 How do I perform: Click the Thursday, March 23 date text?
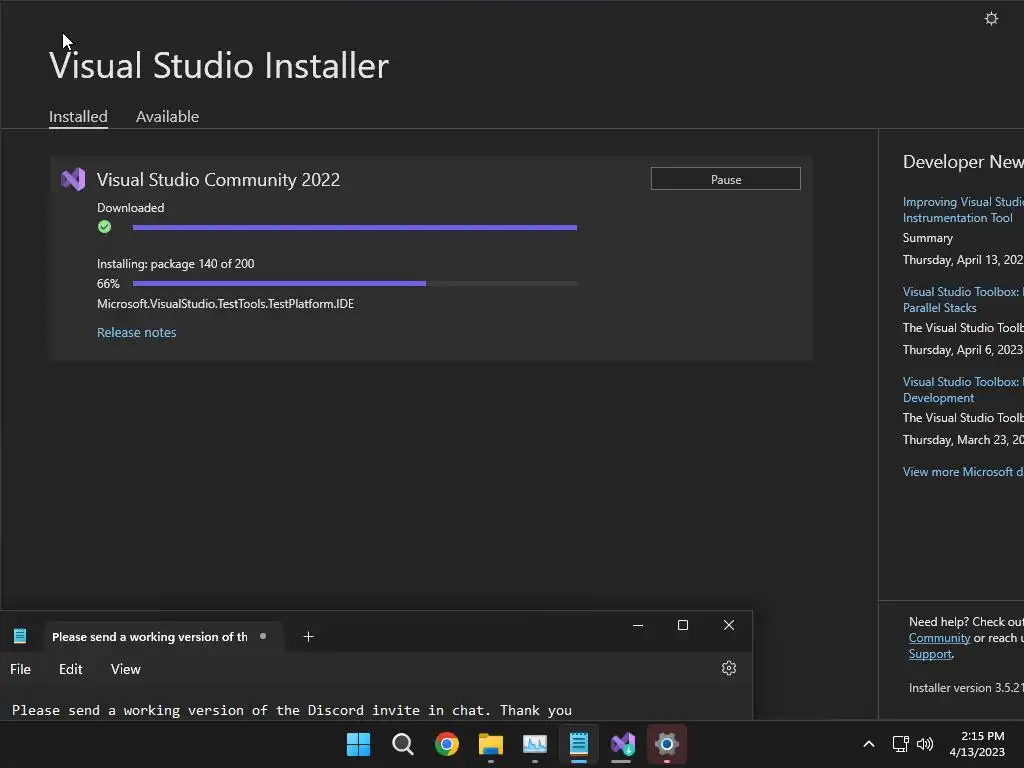tap(963, 440)
